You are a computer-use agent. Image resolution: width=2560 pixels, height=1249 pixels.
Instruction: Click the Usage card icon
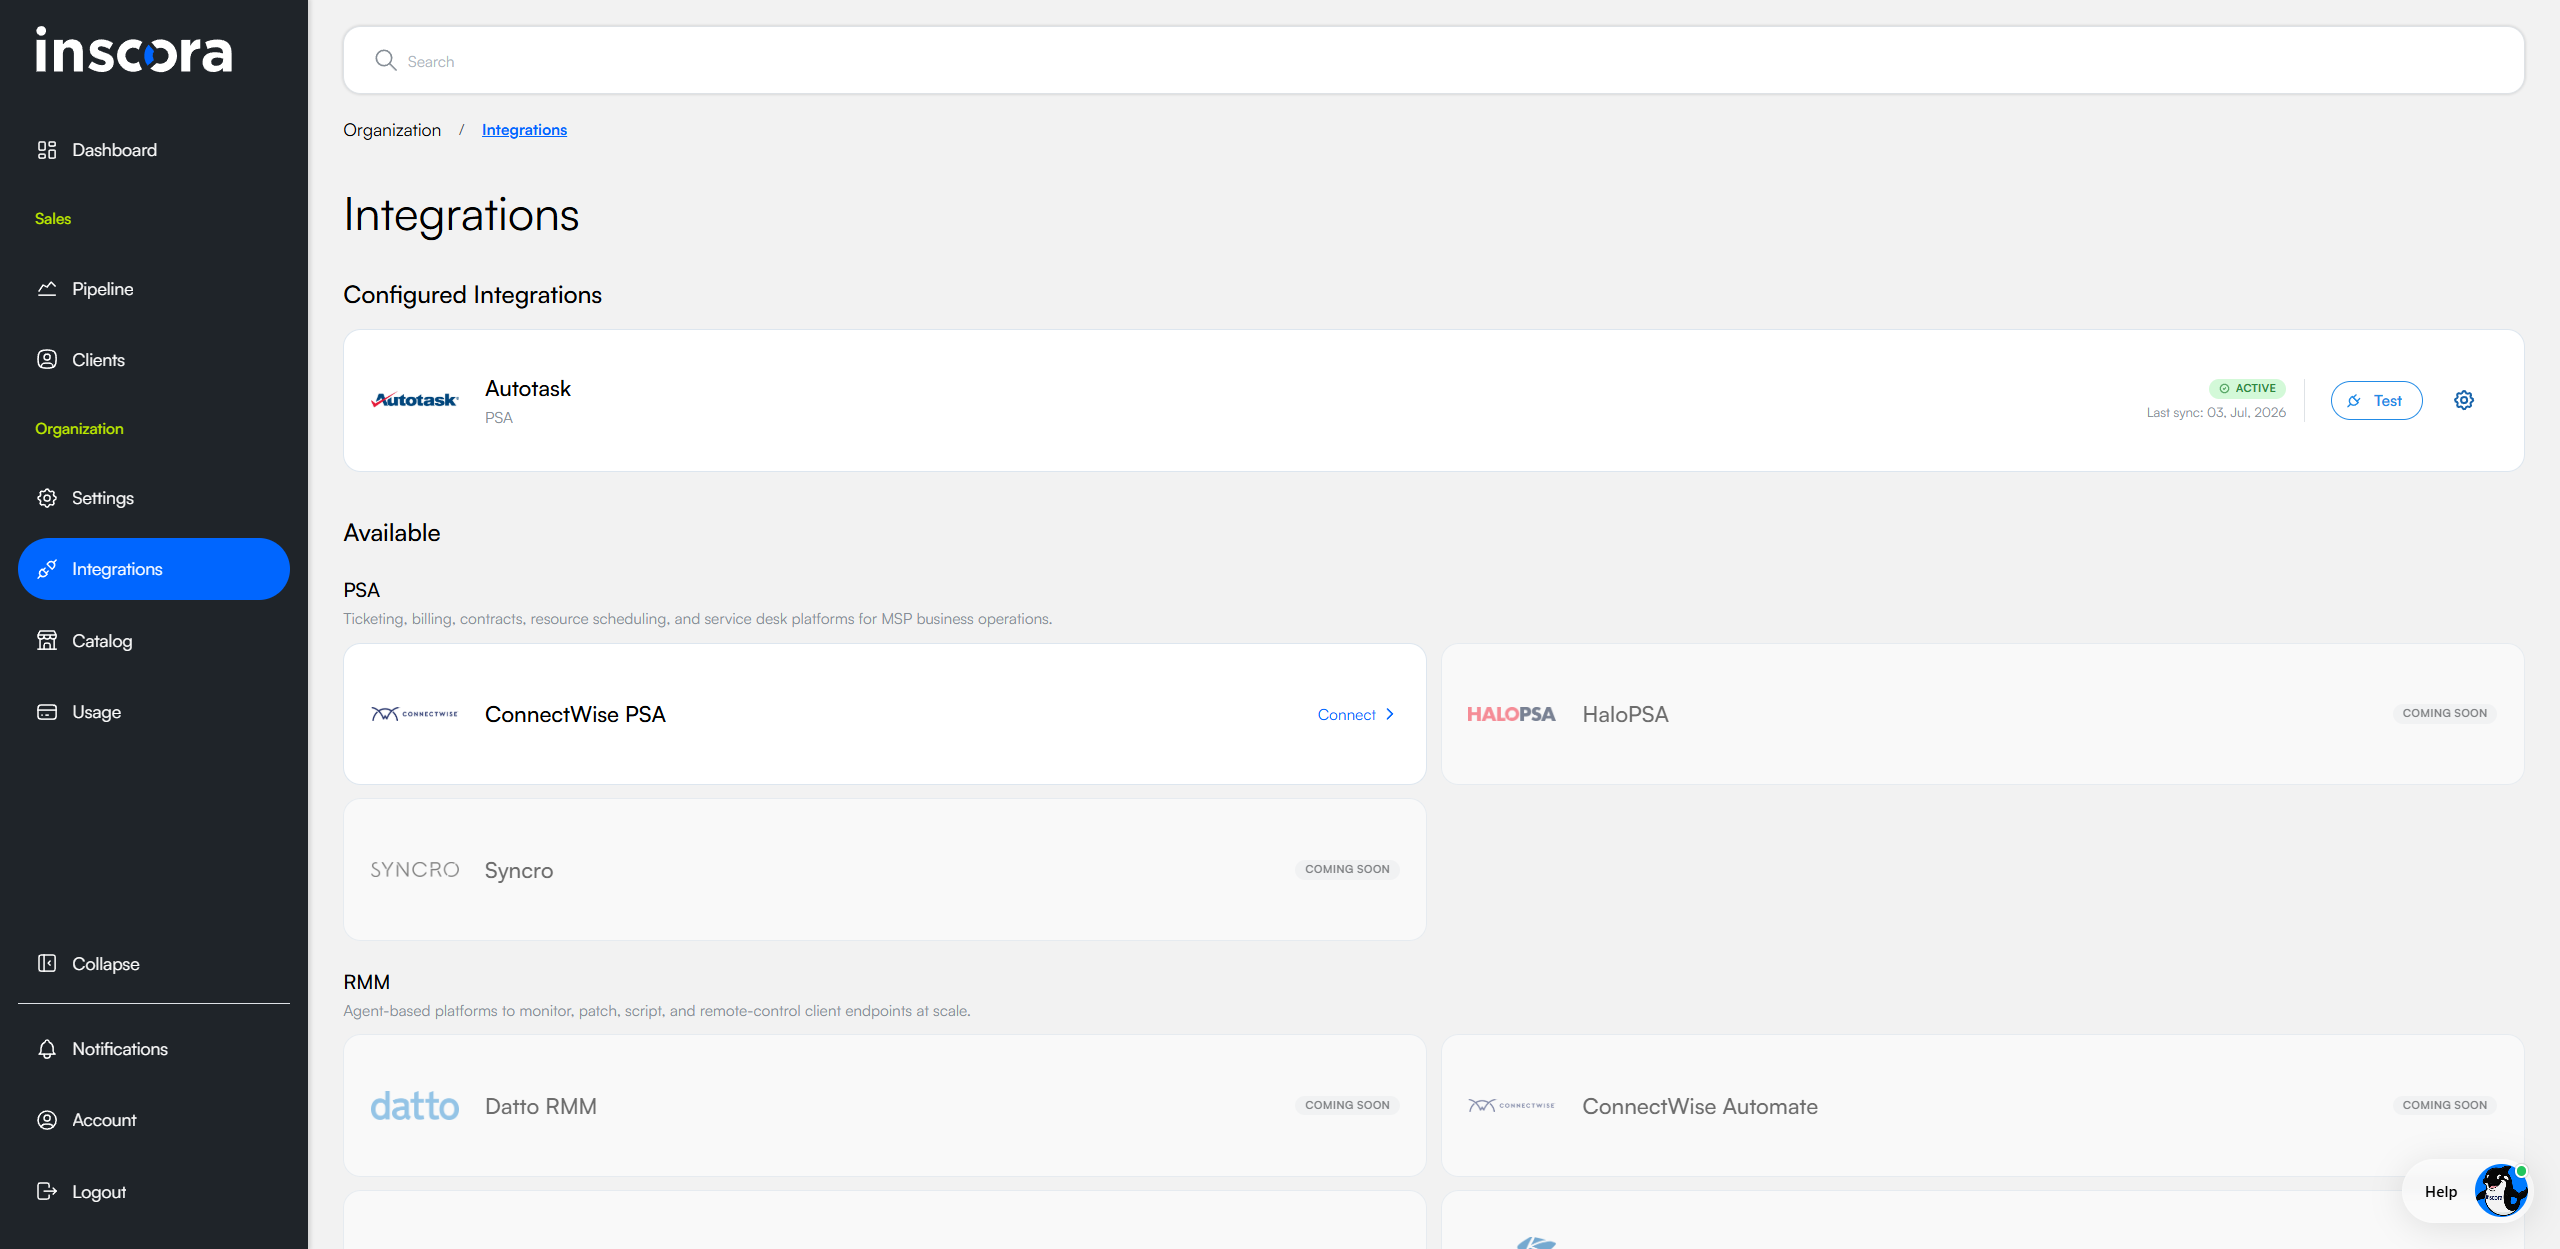tap(47, 712)
